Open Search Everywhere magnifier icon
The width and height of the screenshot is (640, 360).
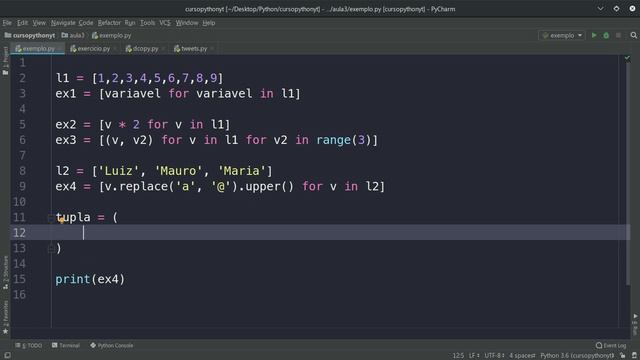point(633,36)
